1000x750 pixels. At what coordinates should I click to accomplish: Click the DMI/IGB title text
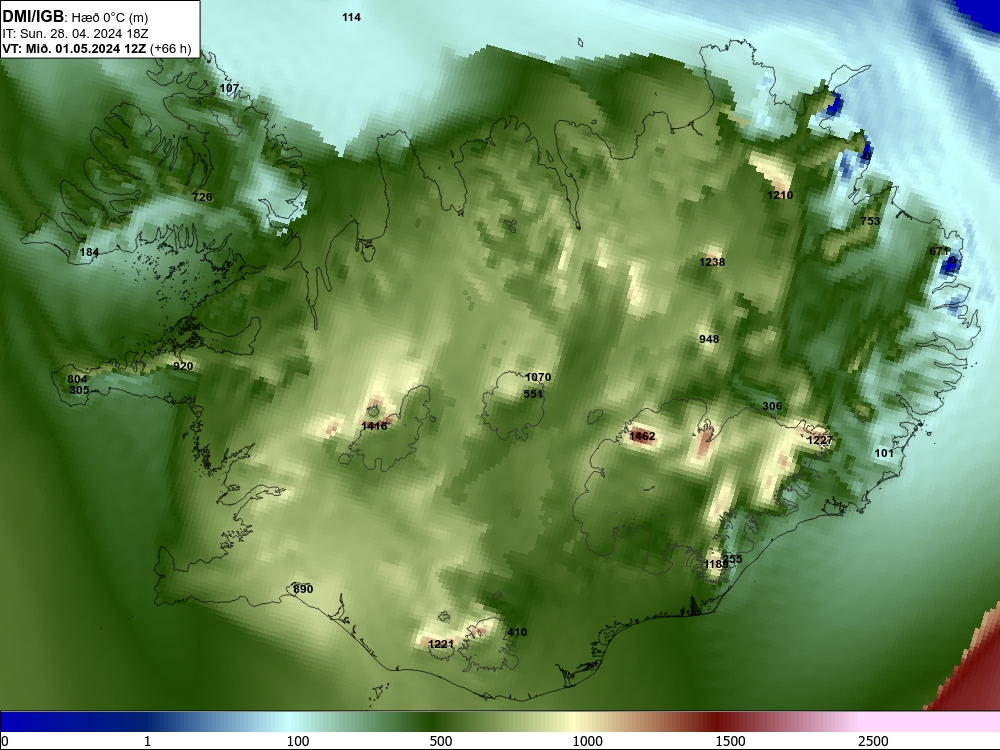click(33, 17)
